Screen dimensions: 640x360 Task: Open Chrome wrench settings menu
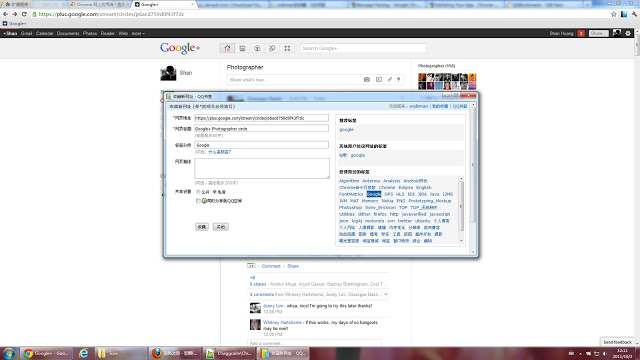[x=634, y=14]
